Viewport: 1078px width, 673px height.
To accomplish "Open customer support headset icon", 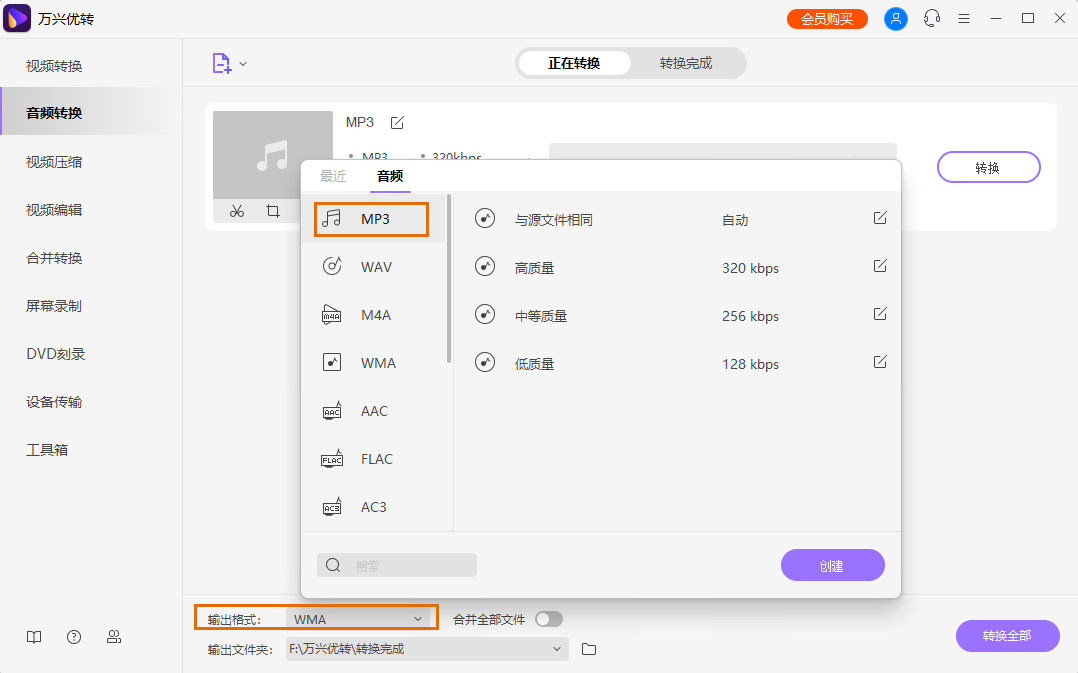I will 932,19.
